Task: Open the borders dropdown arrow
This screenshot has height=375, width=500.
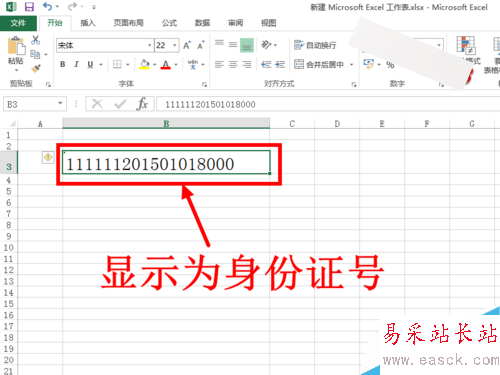Action: [x=128, y=64]
